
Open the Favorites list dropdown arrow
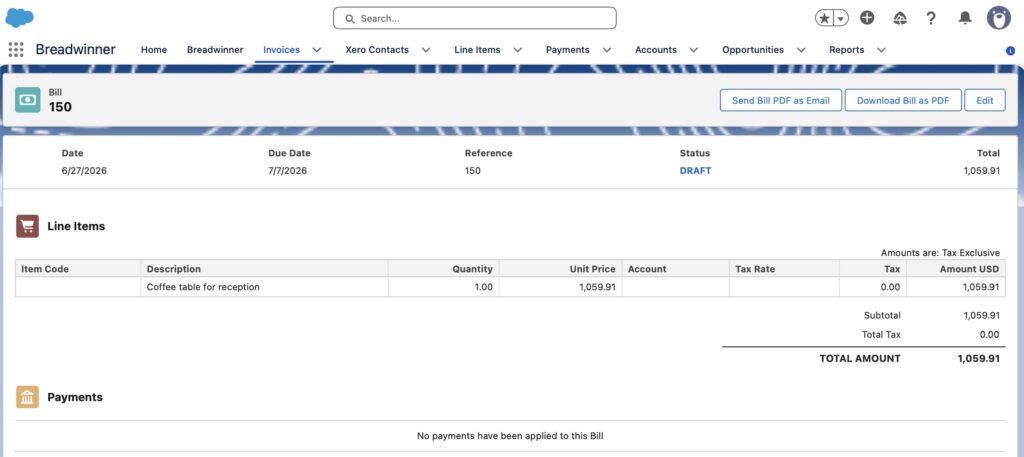pyautogui.click(x=841, y=18)
